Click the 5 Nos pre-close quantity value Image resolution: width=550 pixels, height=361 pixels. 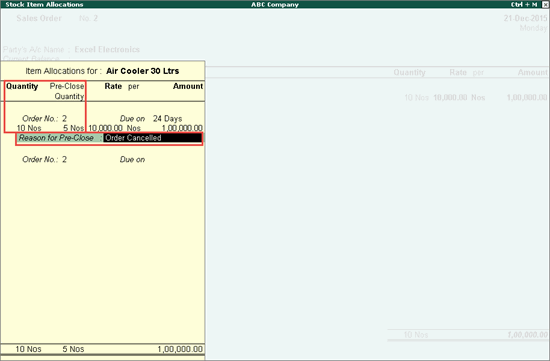click(x=73, y=128)
